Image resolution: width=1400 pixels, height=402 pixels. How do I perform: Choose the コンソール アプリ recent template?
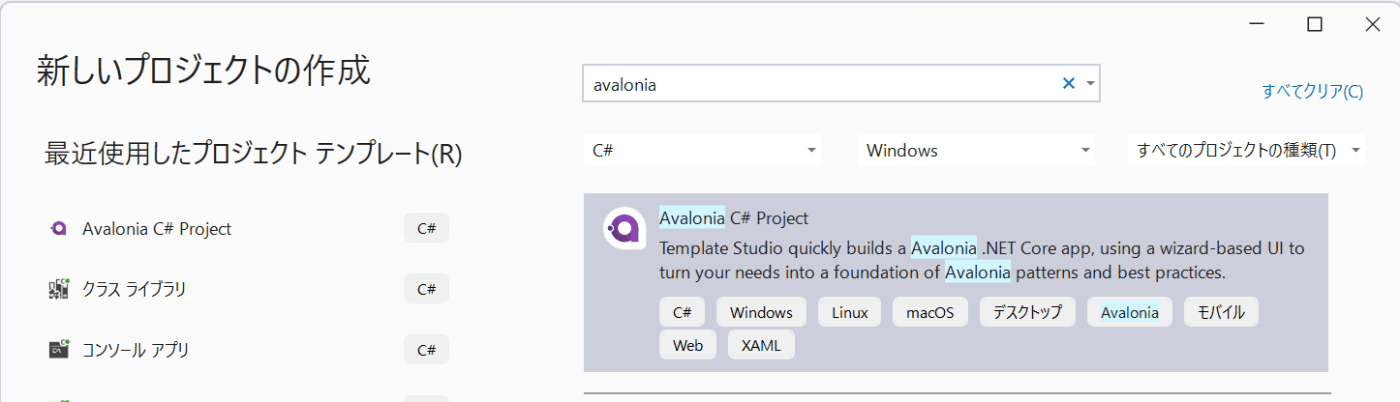pyautogui.click(x=248, y=350)
